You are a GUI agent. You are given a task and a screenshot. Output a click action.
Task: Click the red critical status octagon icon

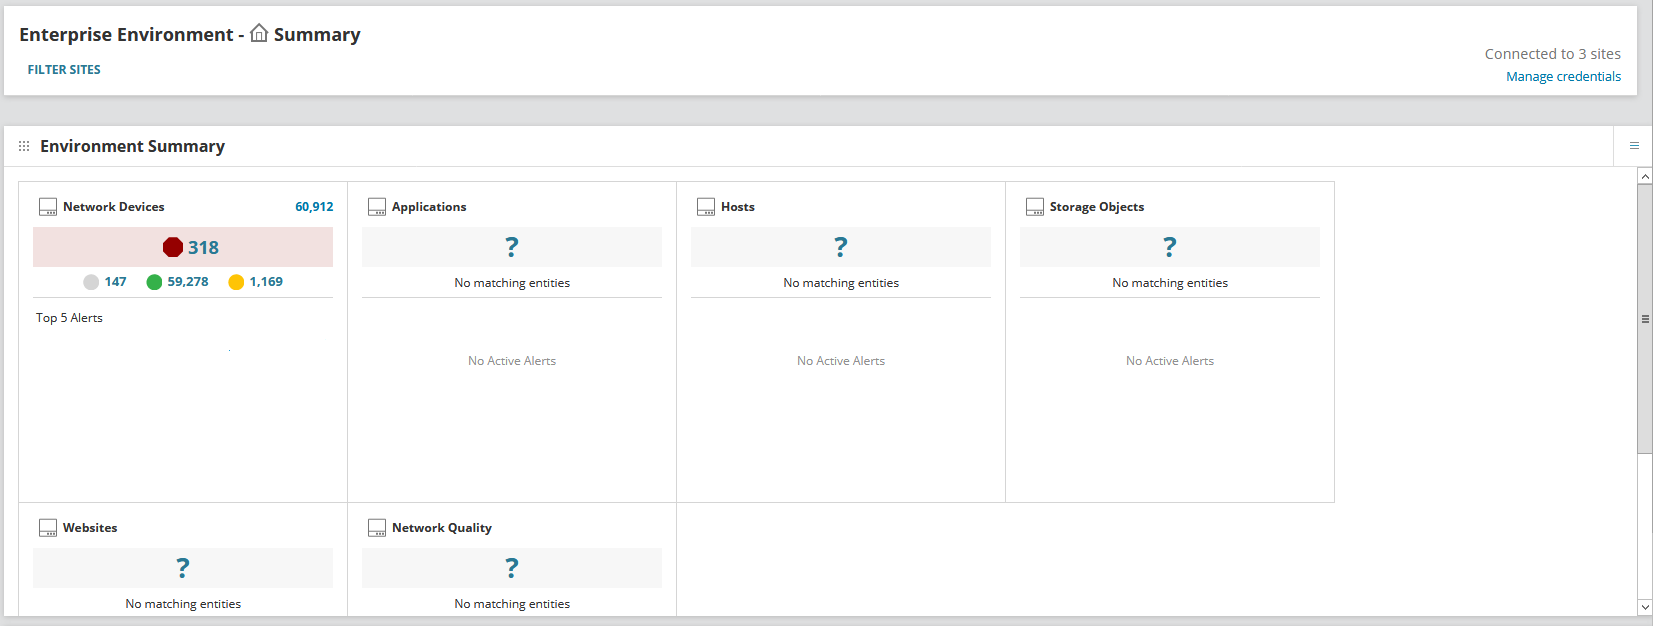(173, 247)
